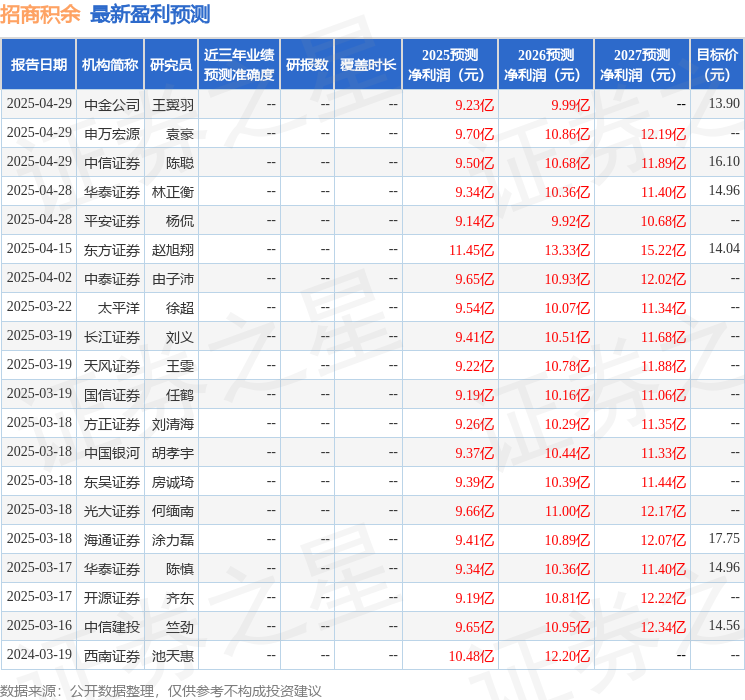The image size is (745, 700).
Task: Sort by the 研报数 column header
Action: pos(307,65)
